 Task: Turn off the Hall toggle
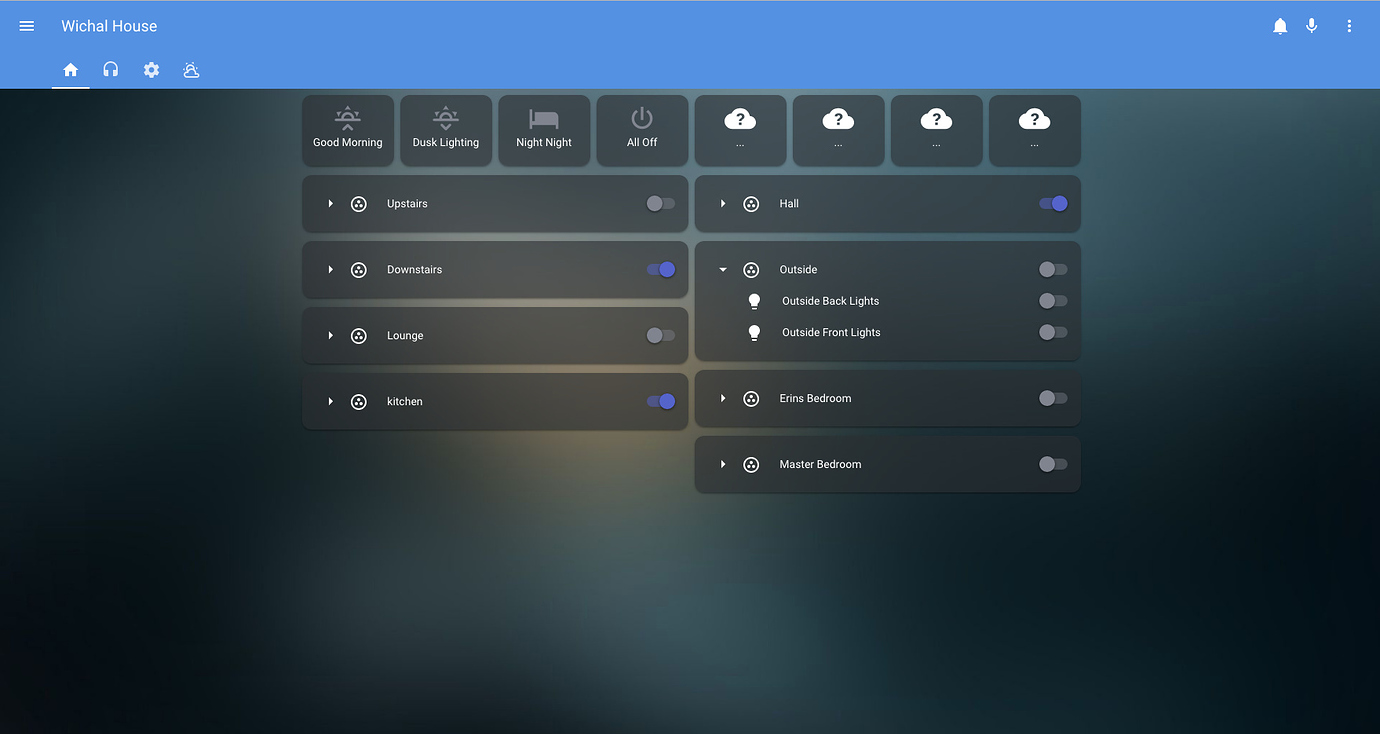coord(1053,203)
